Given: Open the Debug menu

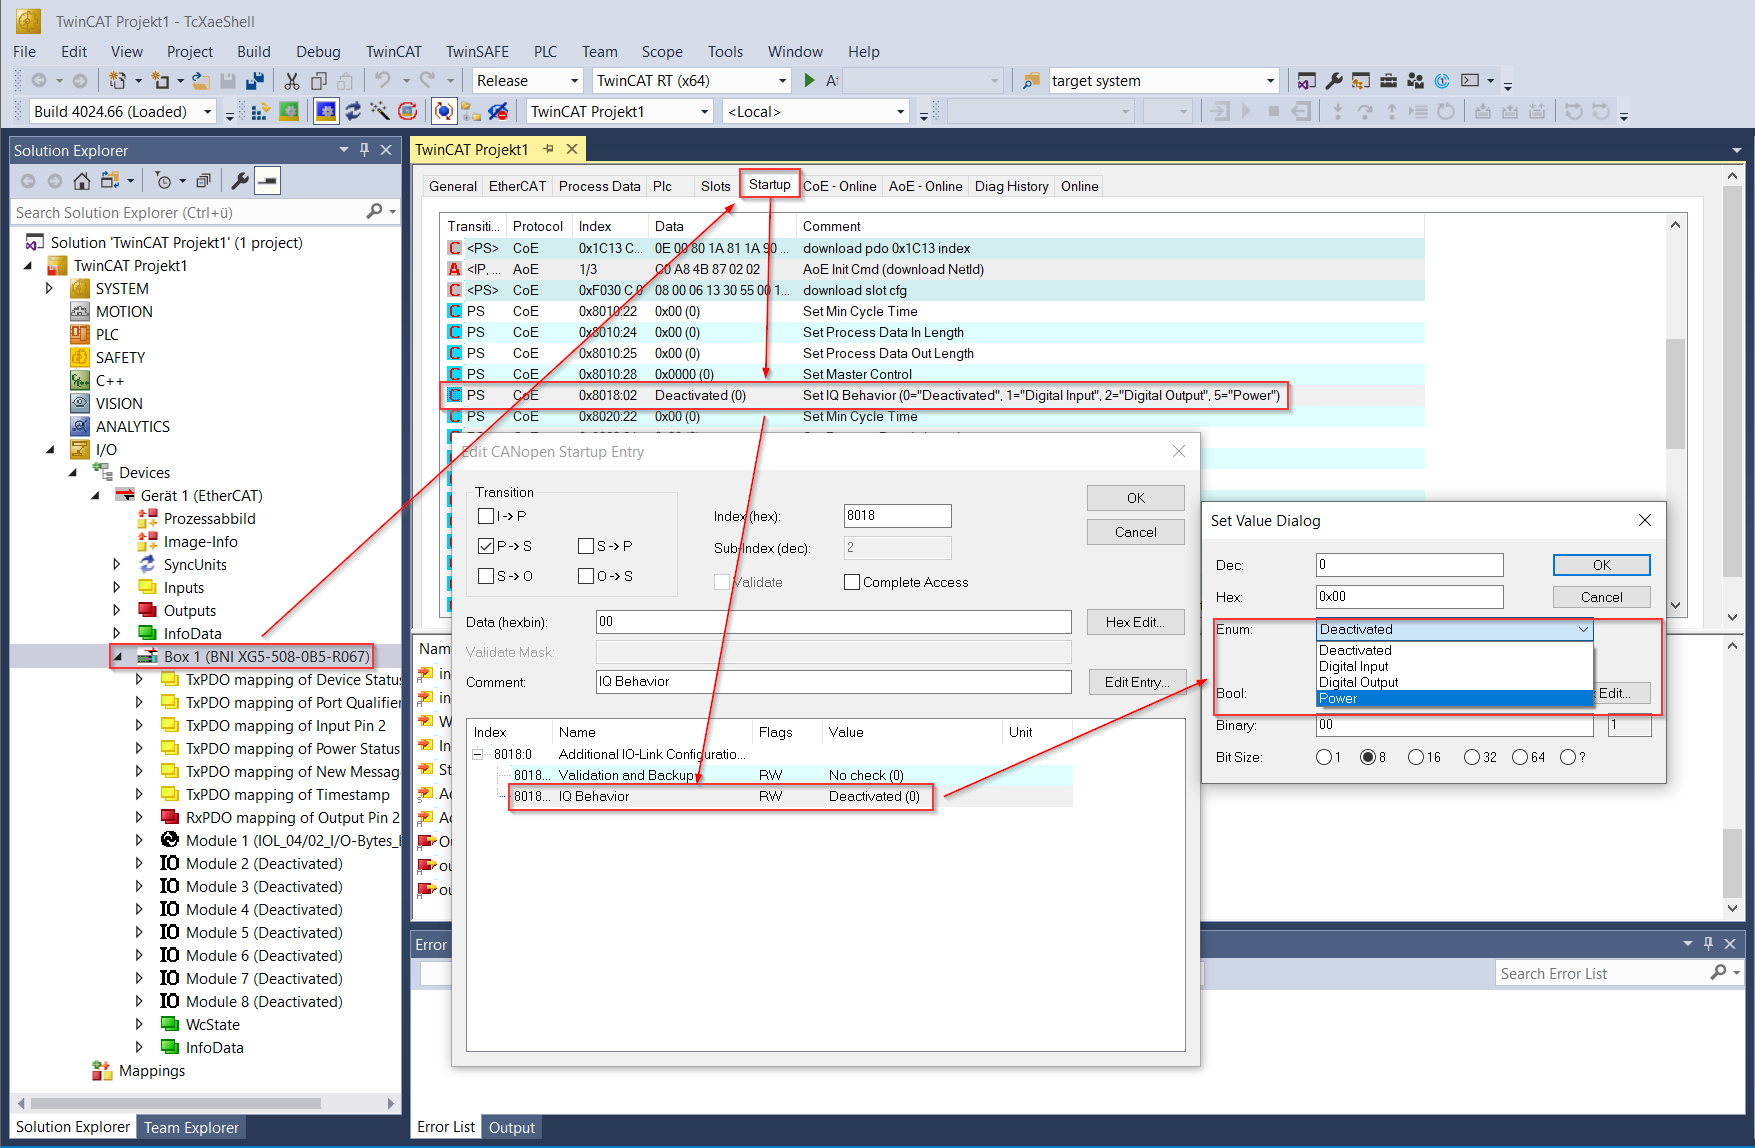Looking at the screenshot, I should [318, 52].
